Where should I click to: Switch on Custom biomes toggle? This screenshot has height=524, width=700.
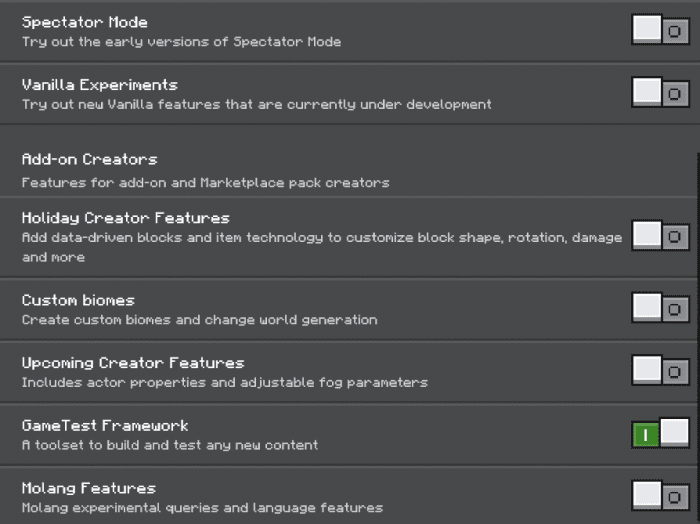pyautogui.click(x=661, y=308)
